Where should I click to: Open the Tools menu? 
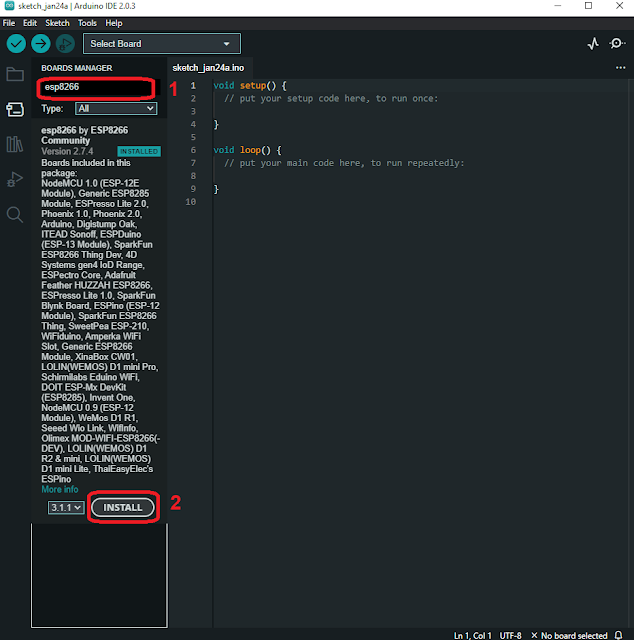click(x=87, y=23)
